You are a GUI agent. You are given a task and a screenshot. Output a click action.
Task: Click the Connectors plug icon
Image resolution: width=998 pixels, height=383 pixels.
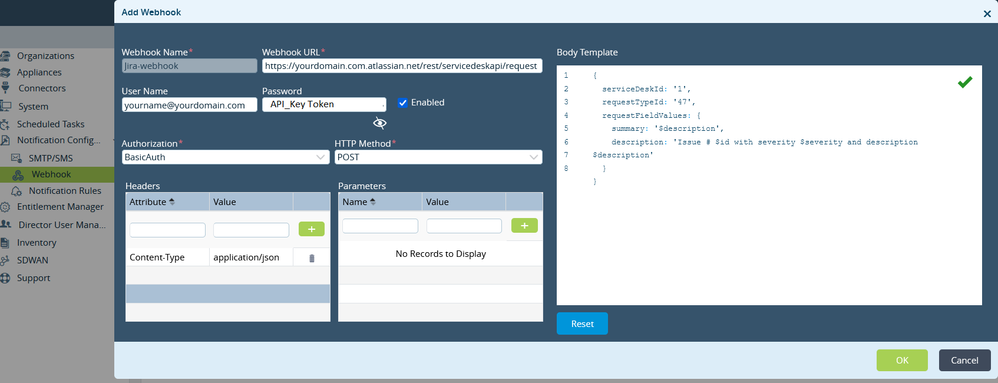[5, 88]
